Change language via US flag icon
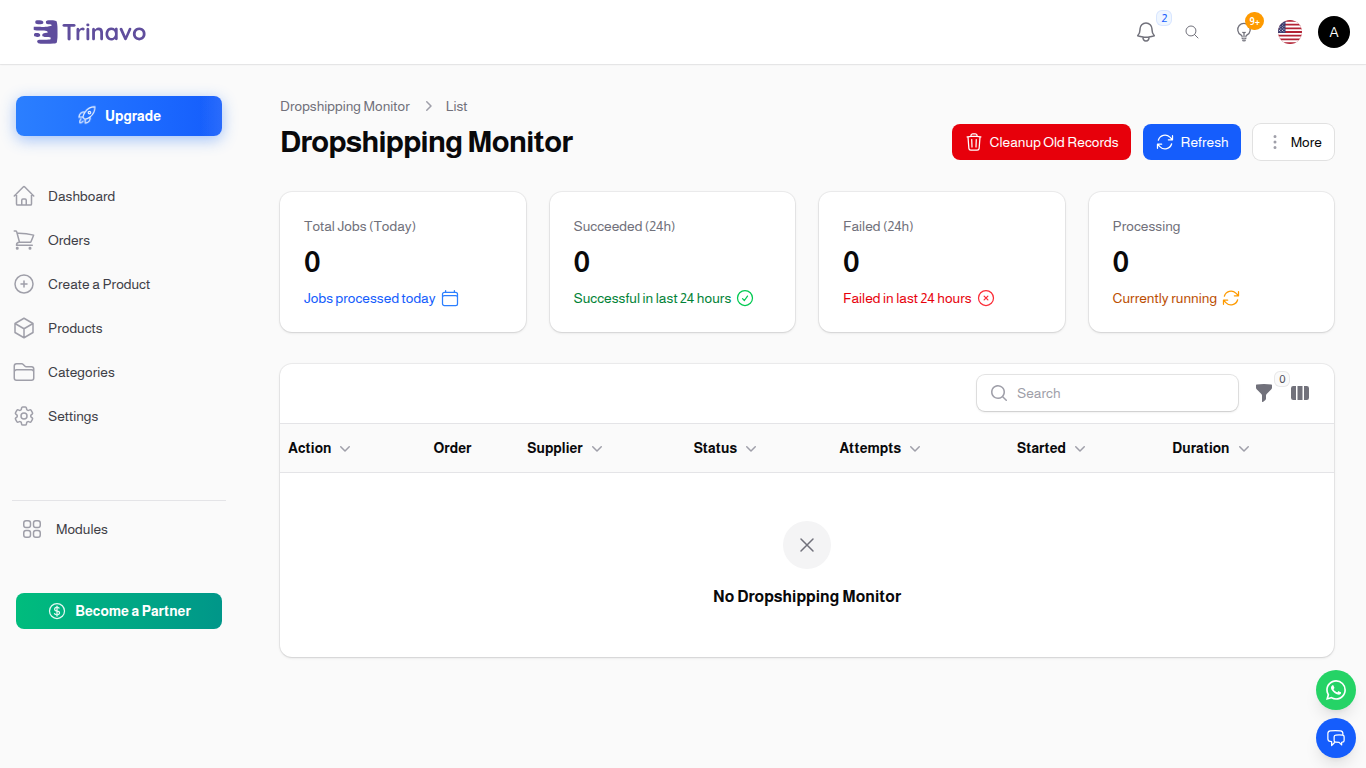 point(1290,32)
